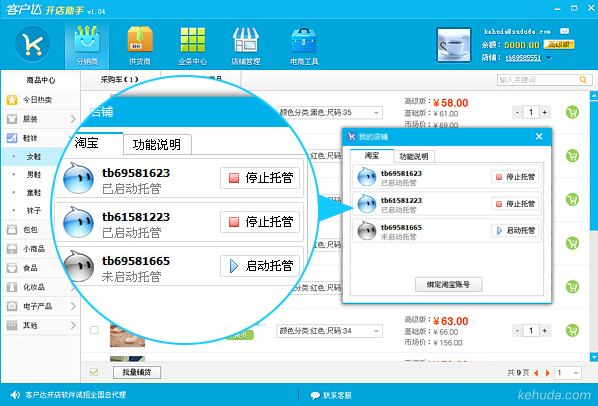Click the mail envelope icon near account
598x406 pixels.
coord(564,31)
